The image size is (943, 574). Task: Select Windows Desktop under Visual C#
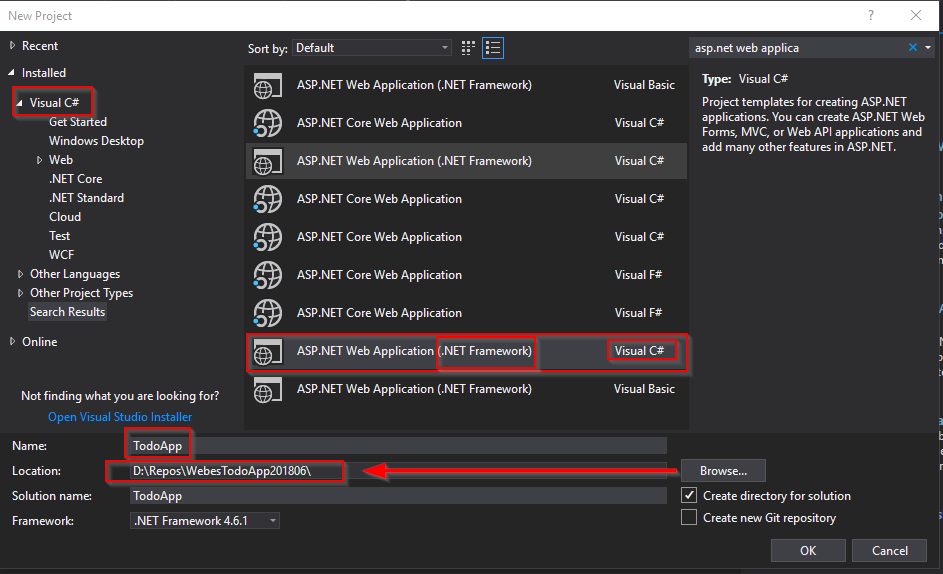tap(96, 141)
